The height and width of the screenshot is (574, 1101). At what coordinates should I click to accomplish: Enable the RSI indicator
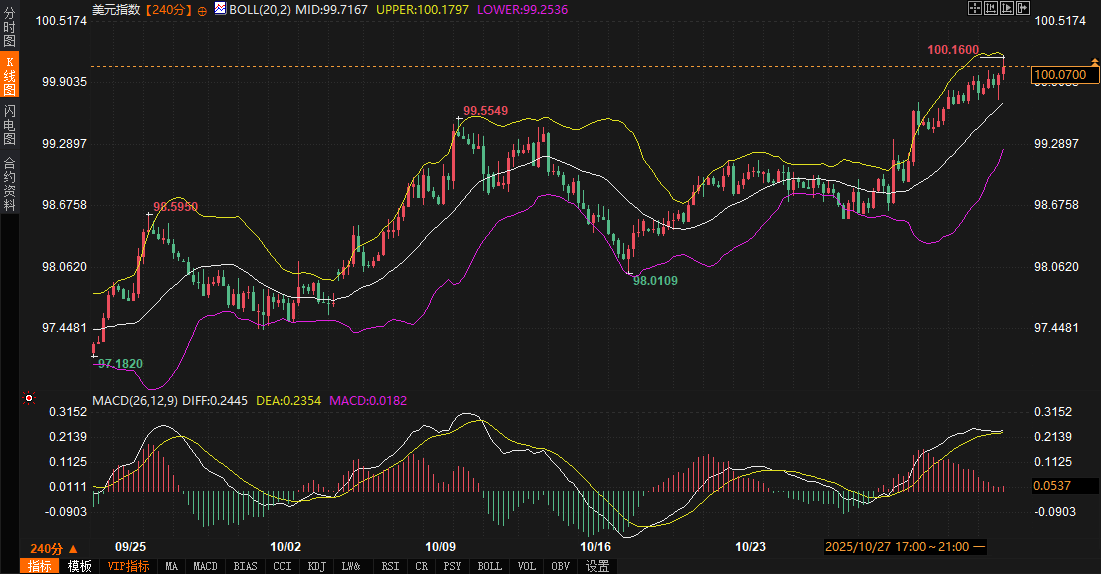pos(390,566)
